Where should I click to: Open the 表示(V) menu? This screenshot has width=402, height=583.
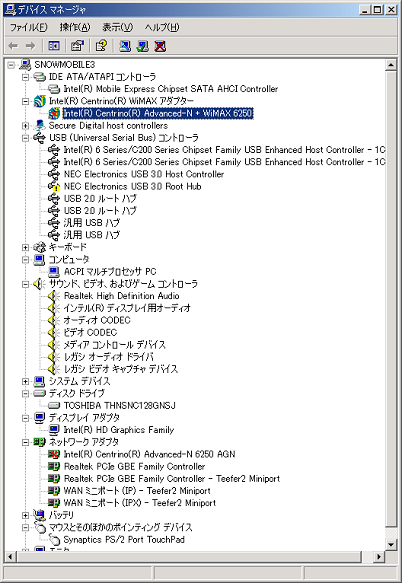point(117,27)
